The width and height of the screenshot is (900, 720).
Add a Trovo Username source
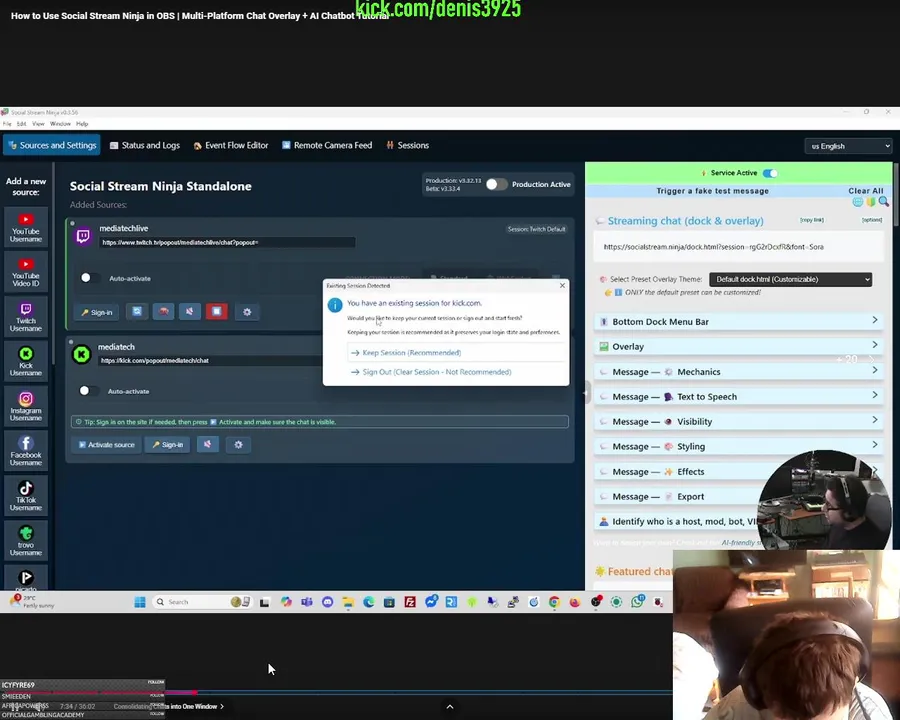pos(26,541)
